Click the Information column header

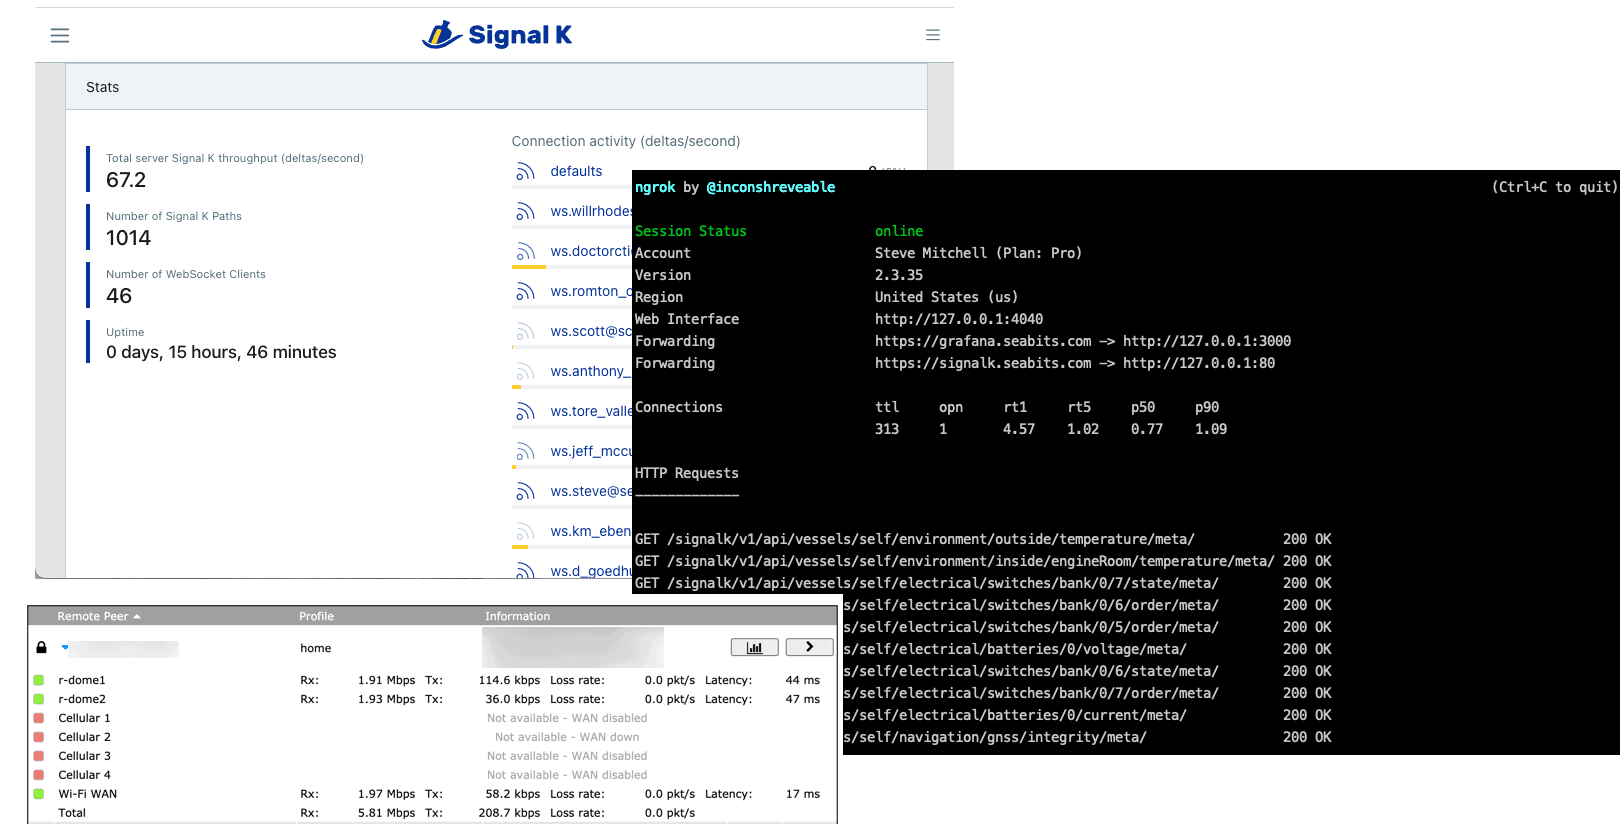click(517, 616)
